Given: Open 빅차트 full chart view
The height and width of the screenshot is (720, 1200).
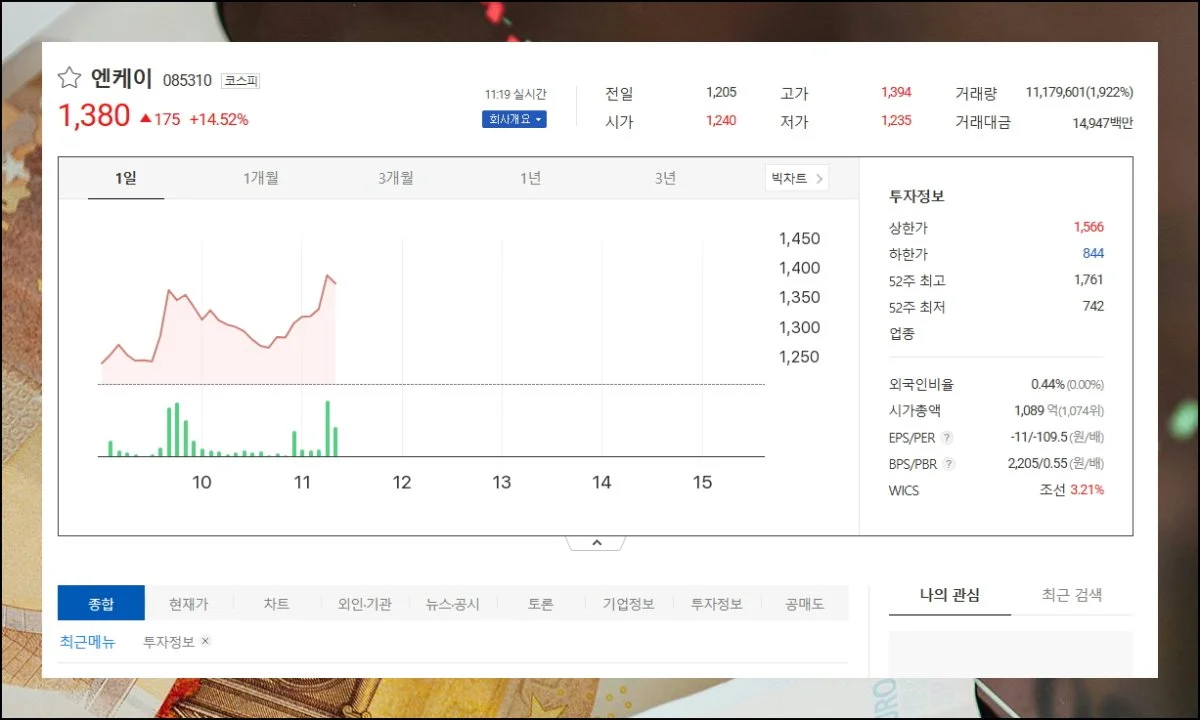Looking at the screenshot, I should click(796, 178).
